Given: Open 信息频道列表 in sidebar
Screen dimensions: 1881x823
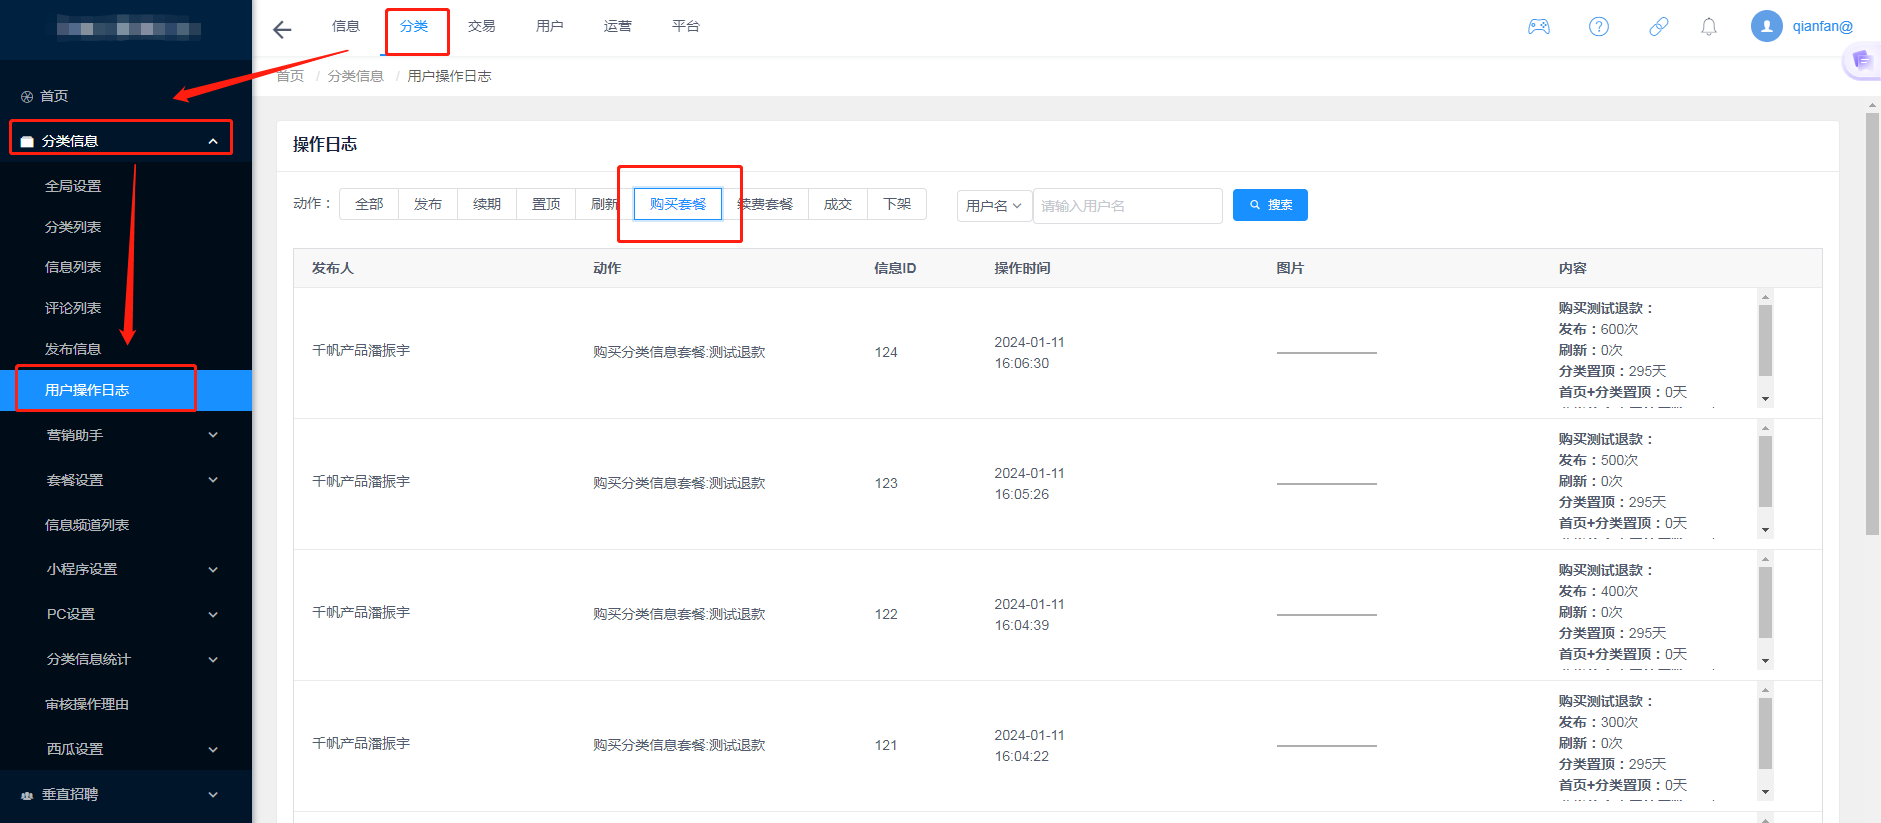Looking at the screenshot, I should tap(87, 525).
